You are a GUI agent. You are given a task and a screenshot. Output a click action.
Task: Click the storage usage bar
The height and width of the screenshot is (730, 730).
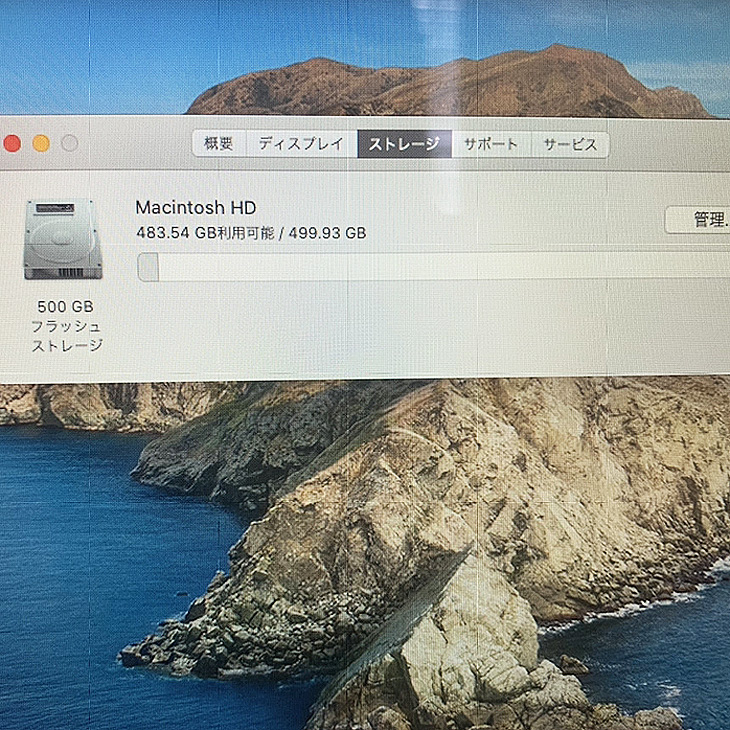pyautogui.click(x=433, y=267)
